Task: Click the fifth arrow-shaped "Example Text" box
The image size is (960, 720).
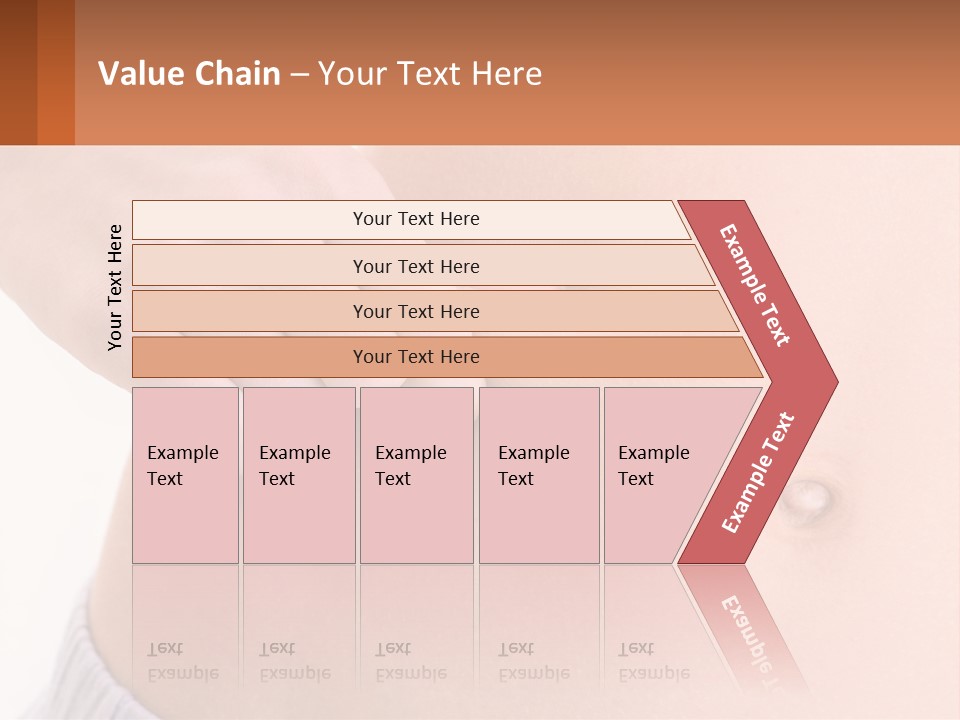Action: click(660, 475)
